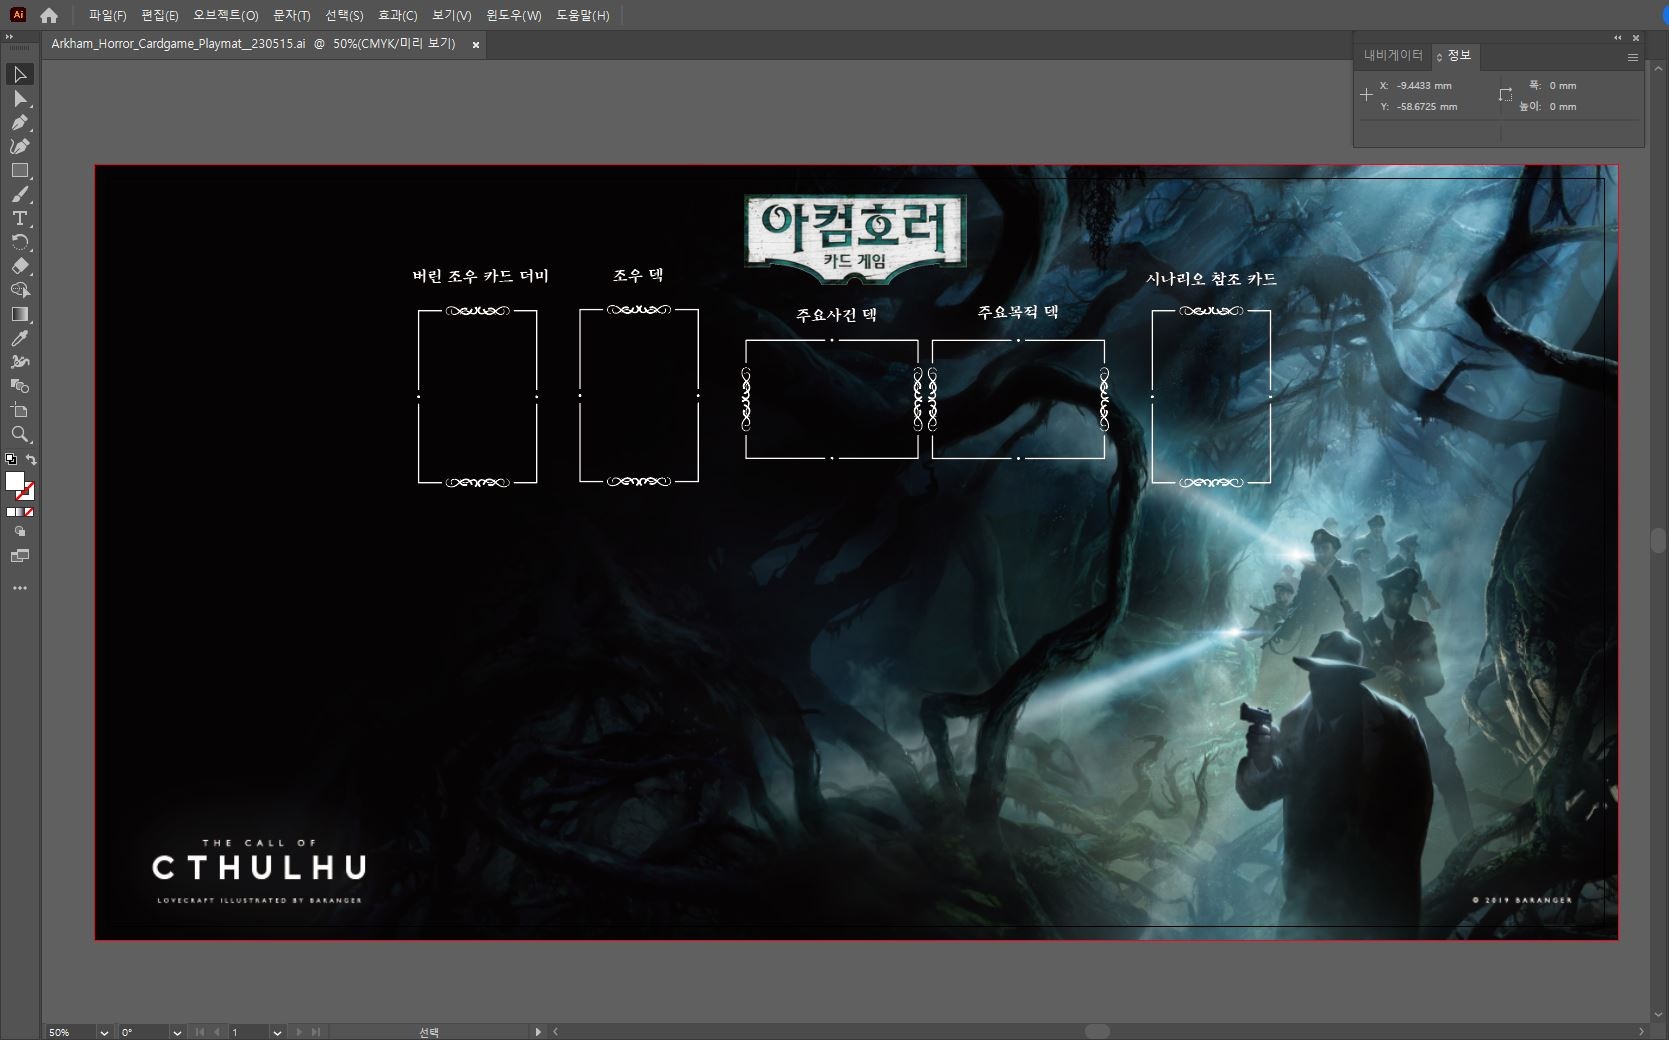This screenshot has width=1669, height=1040.
Task: Open the 문자(T) menu
Action: (x=292, y=15)
